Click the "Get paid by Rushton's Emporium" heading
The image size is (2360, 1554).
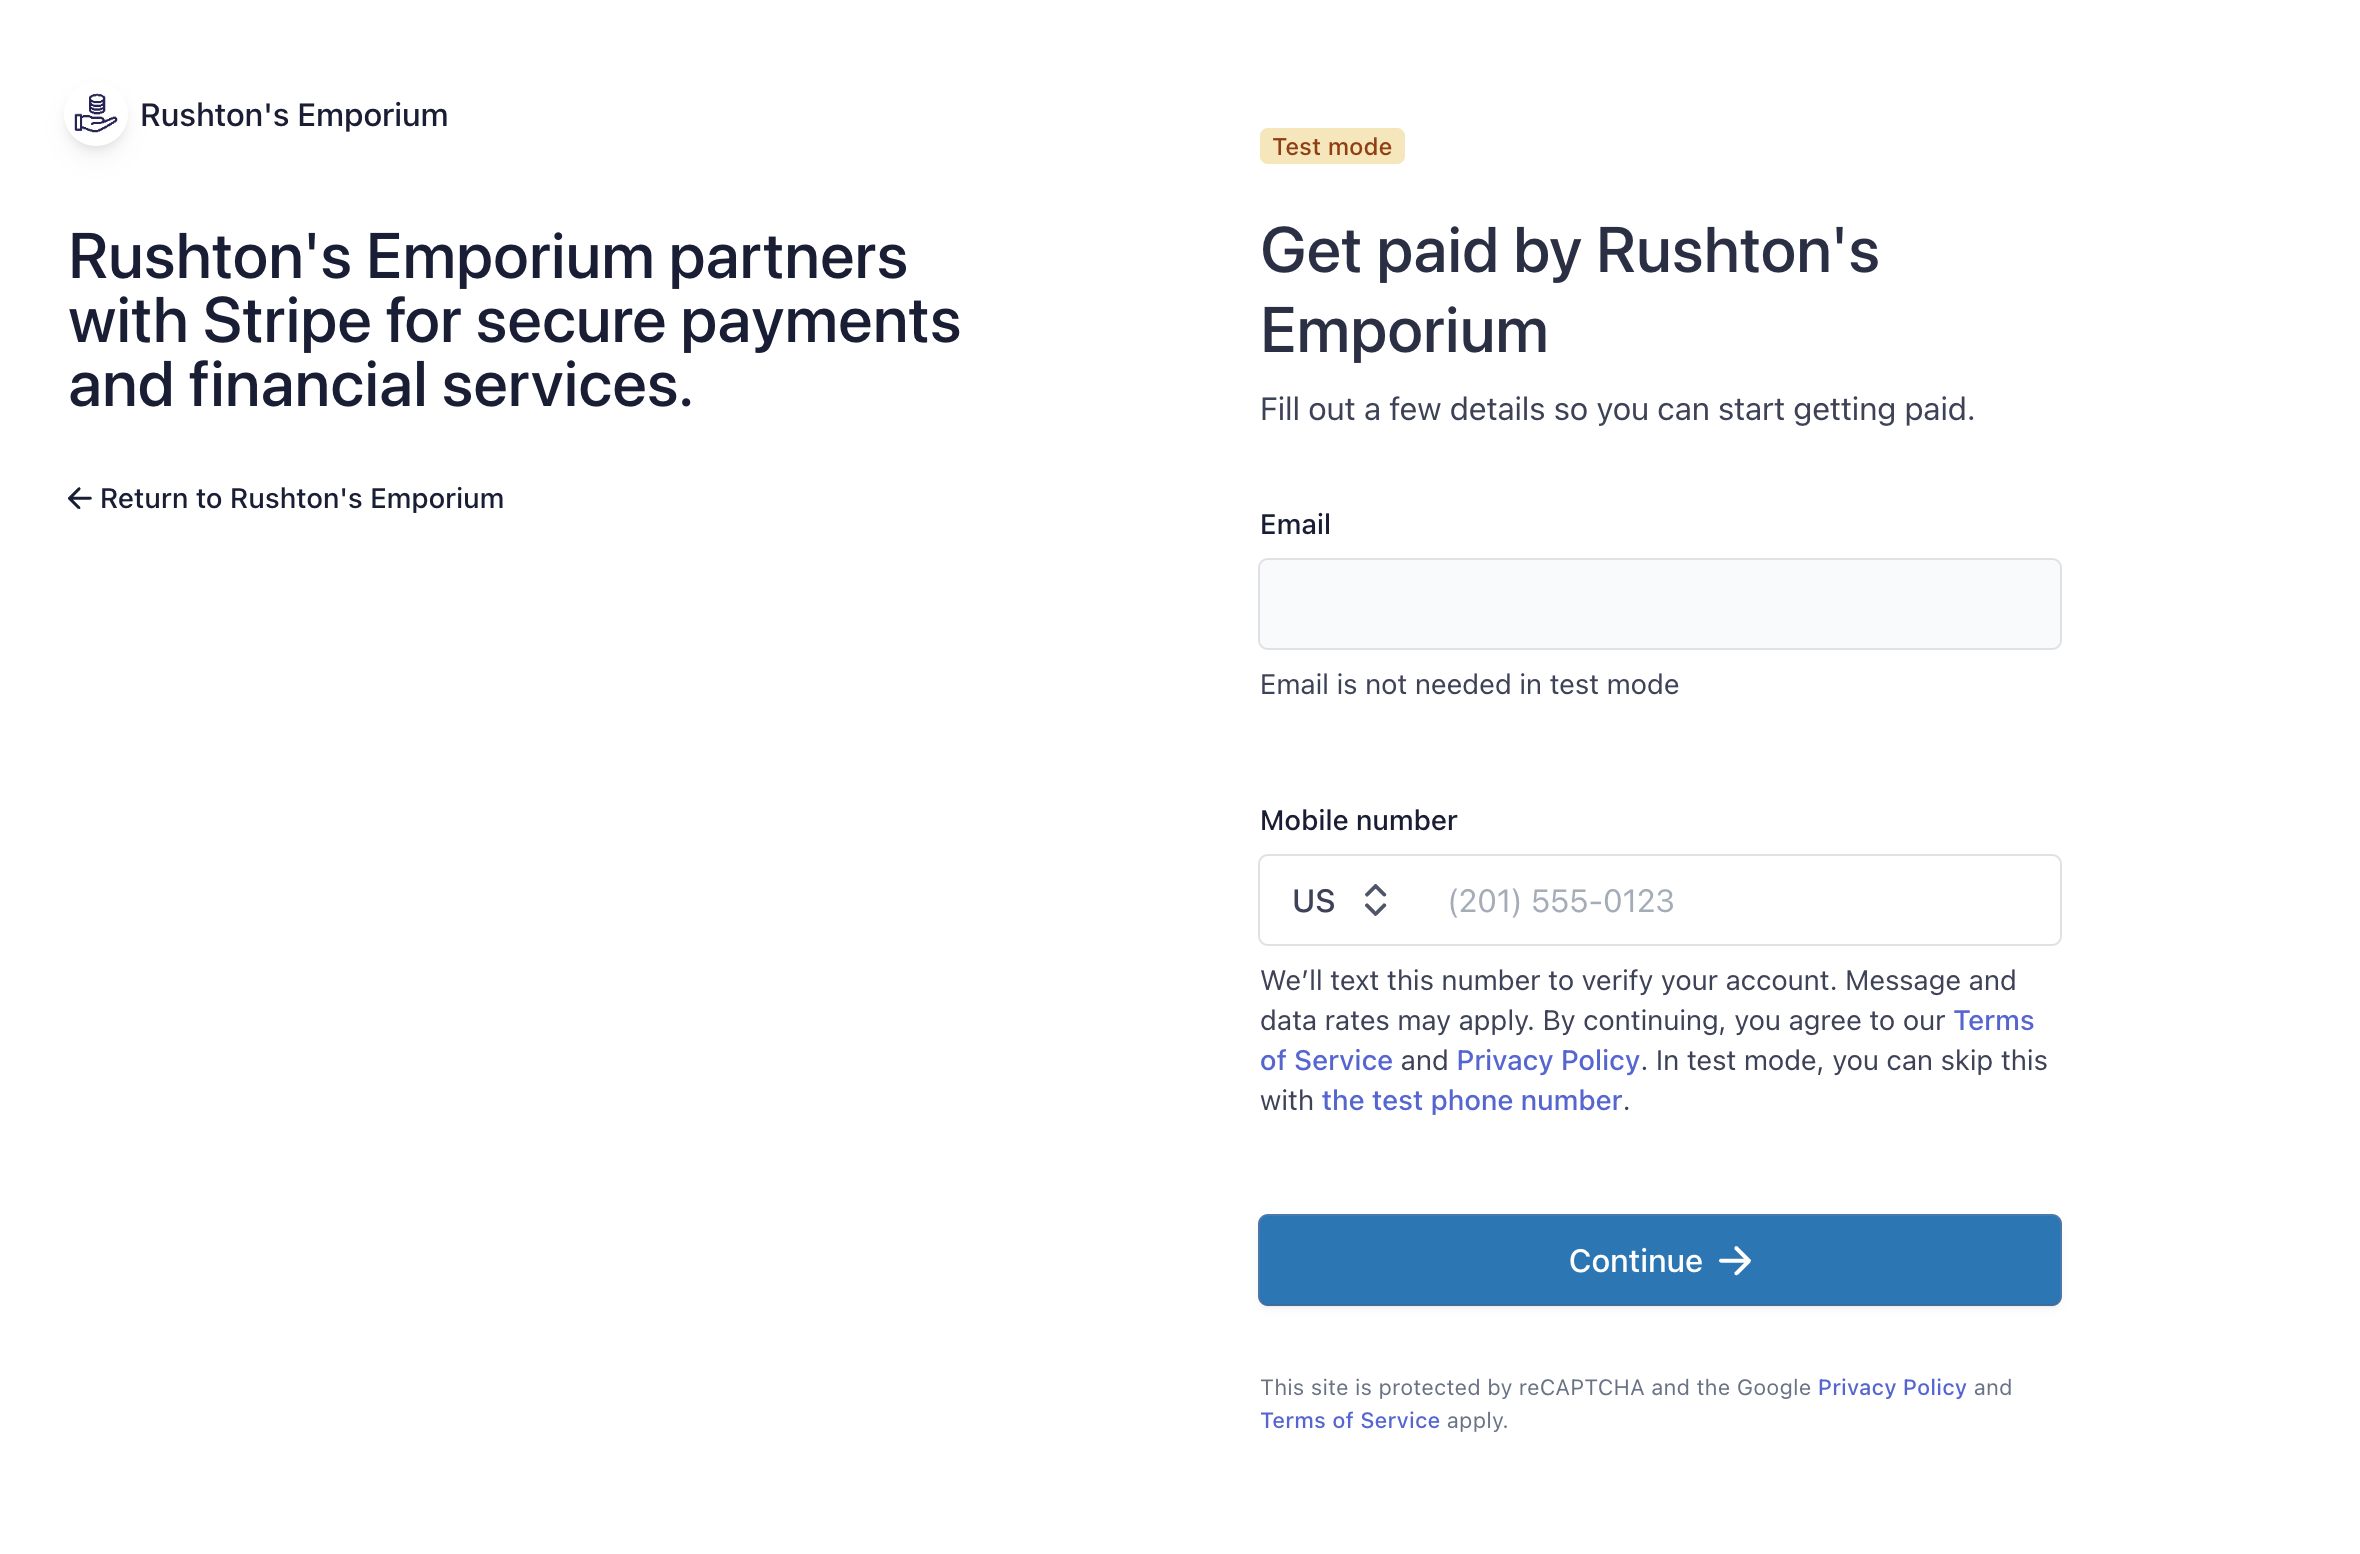coord(1569,290)
